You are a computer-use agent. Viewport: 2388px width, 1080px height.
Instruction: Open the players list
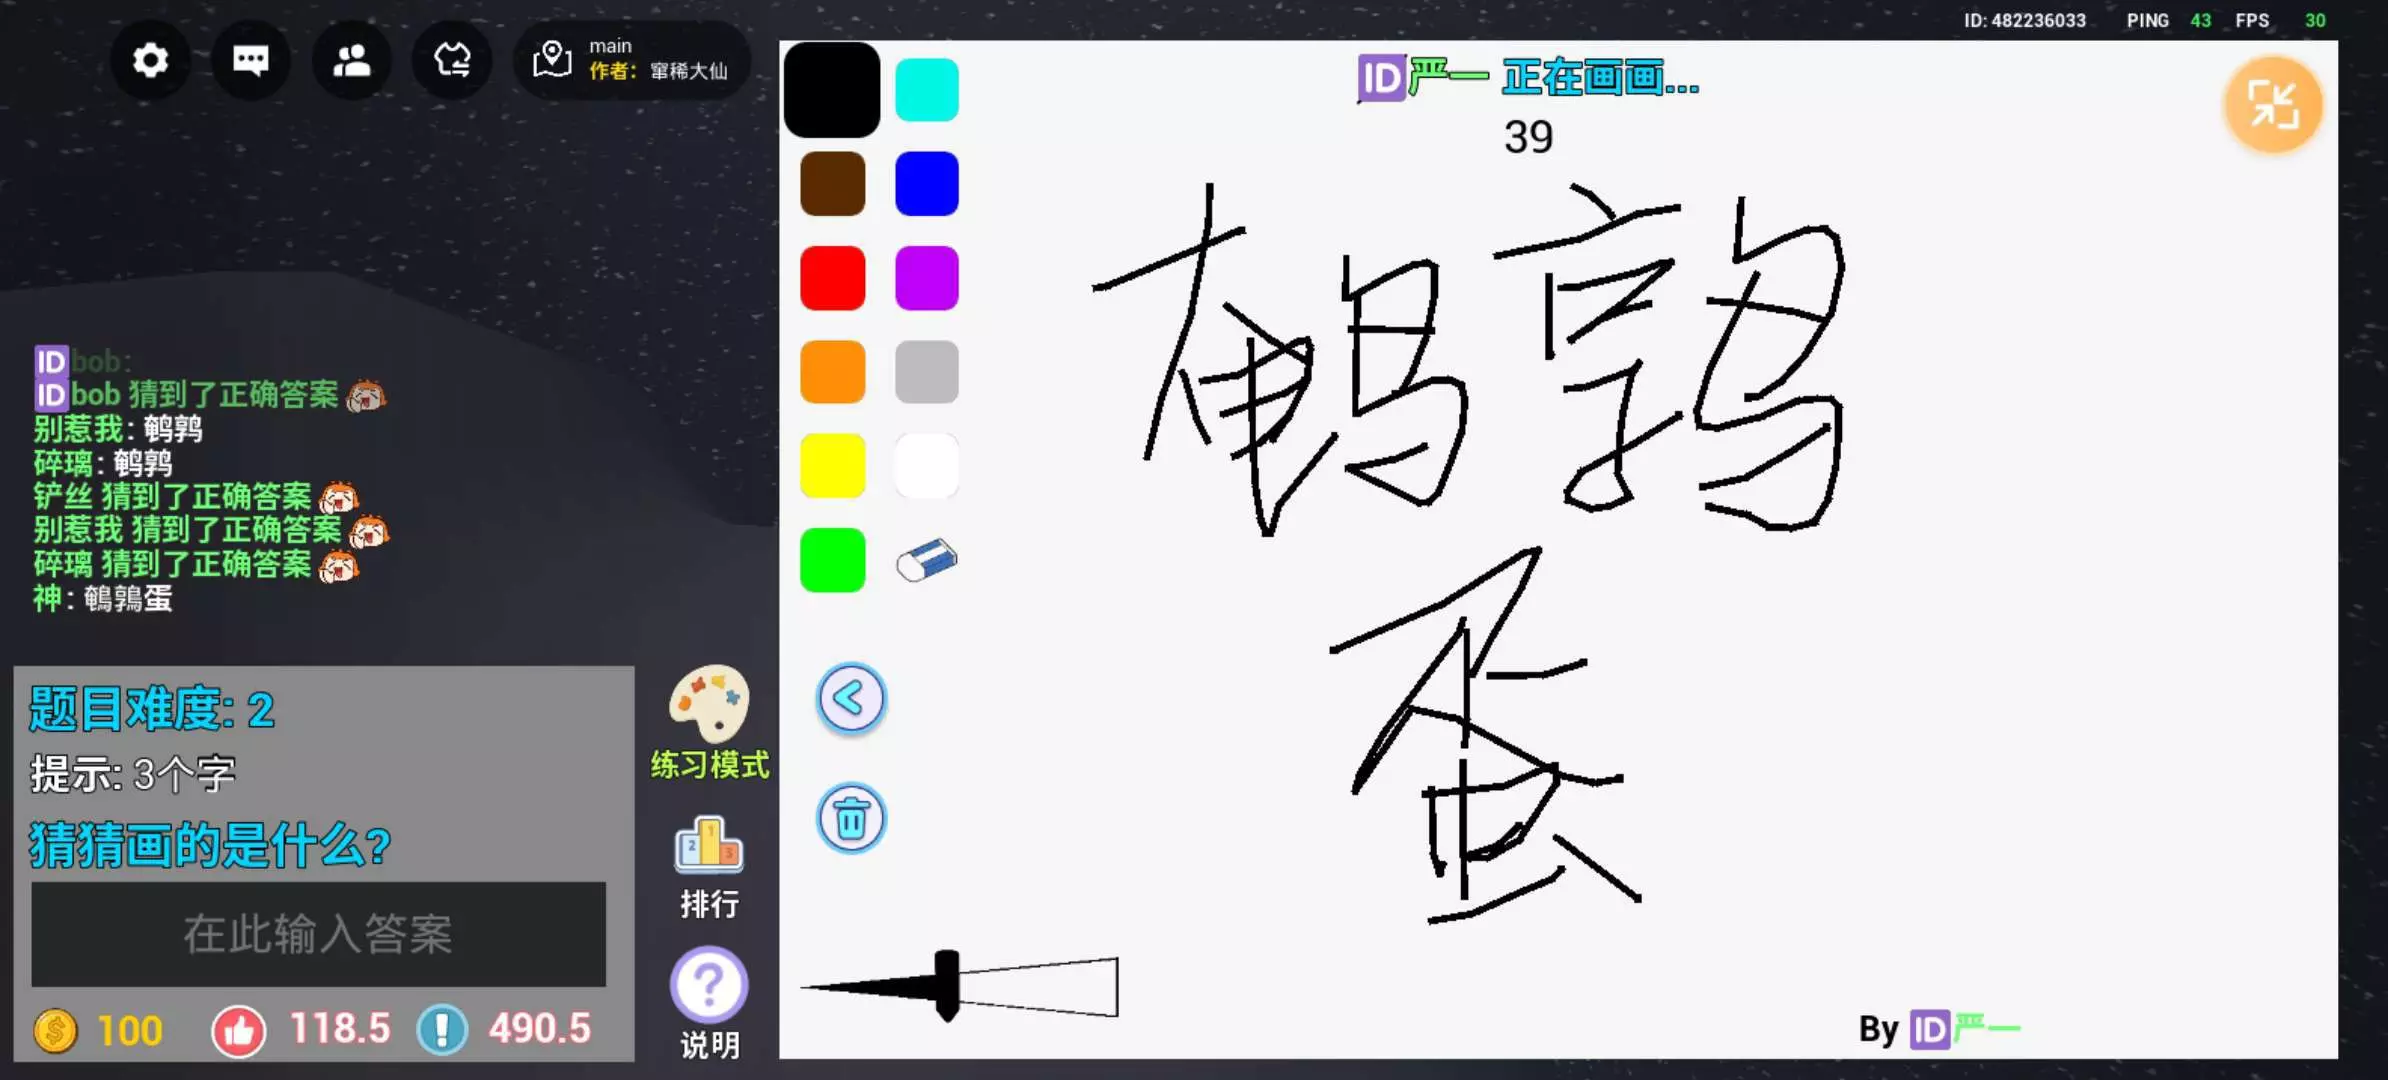click(351, 61)
